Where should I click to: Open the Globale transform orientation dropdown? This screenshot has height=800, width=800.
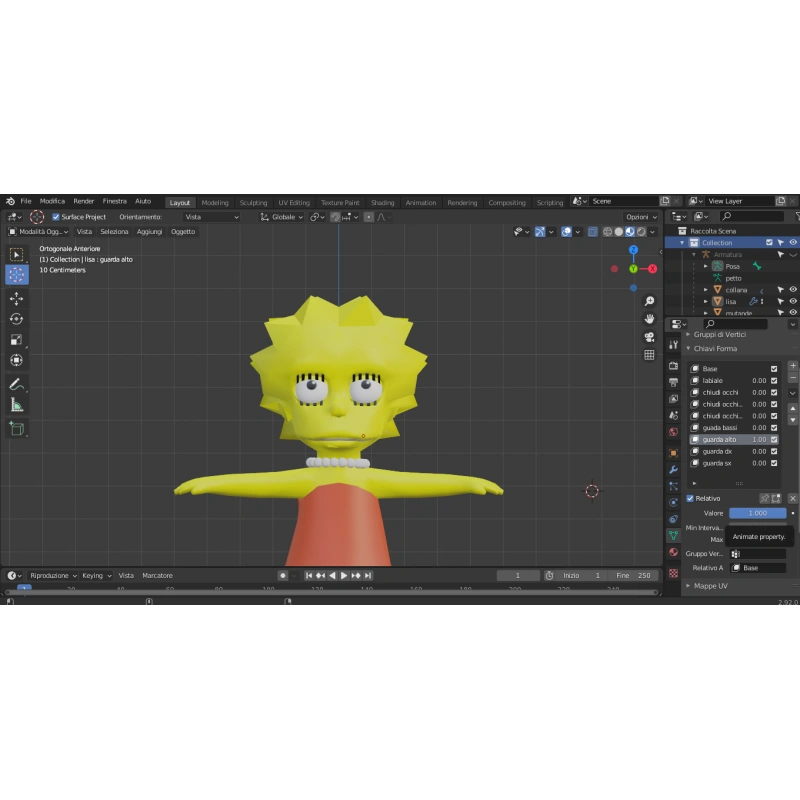[282, 217]
